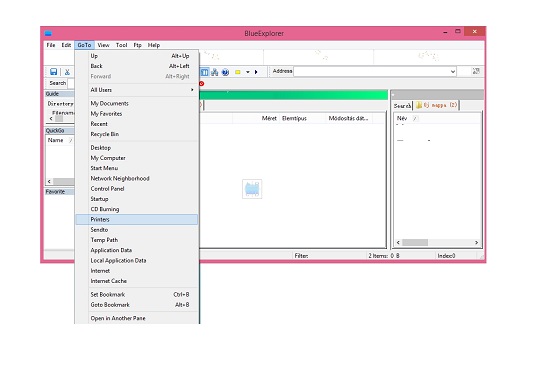This screenshot has height=378, width=550.
Task: Click the Méret column header
Action: pos(269,119)
